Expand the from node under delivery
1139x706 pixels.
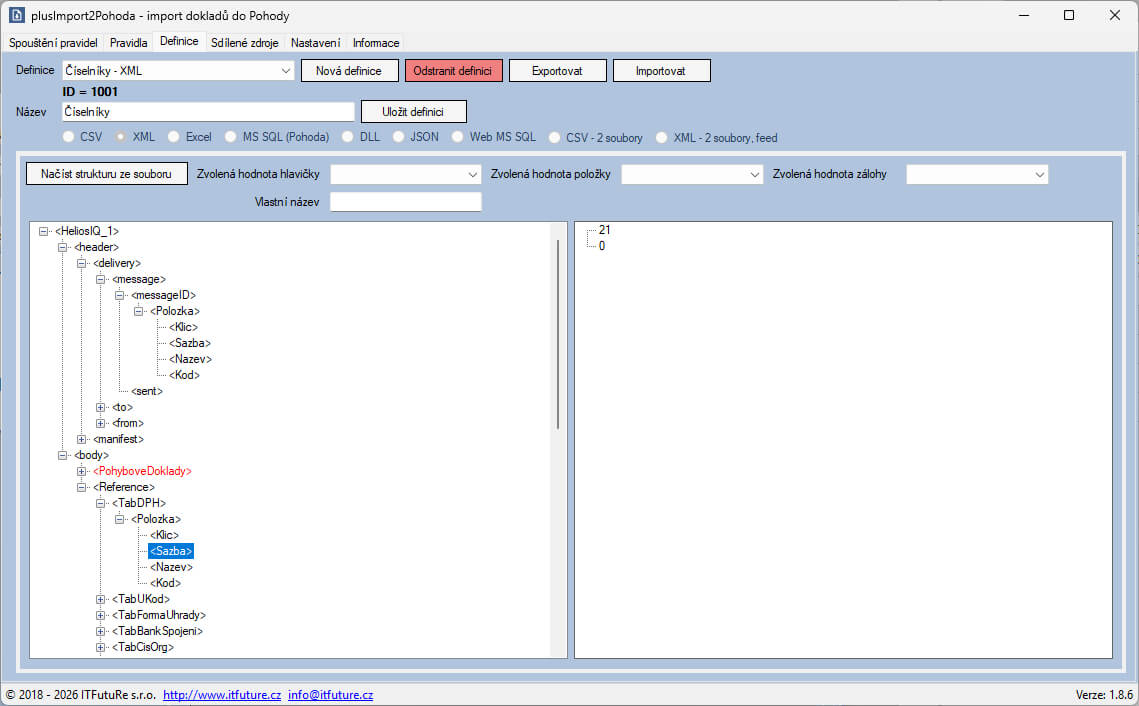(x=100, y=423)
